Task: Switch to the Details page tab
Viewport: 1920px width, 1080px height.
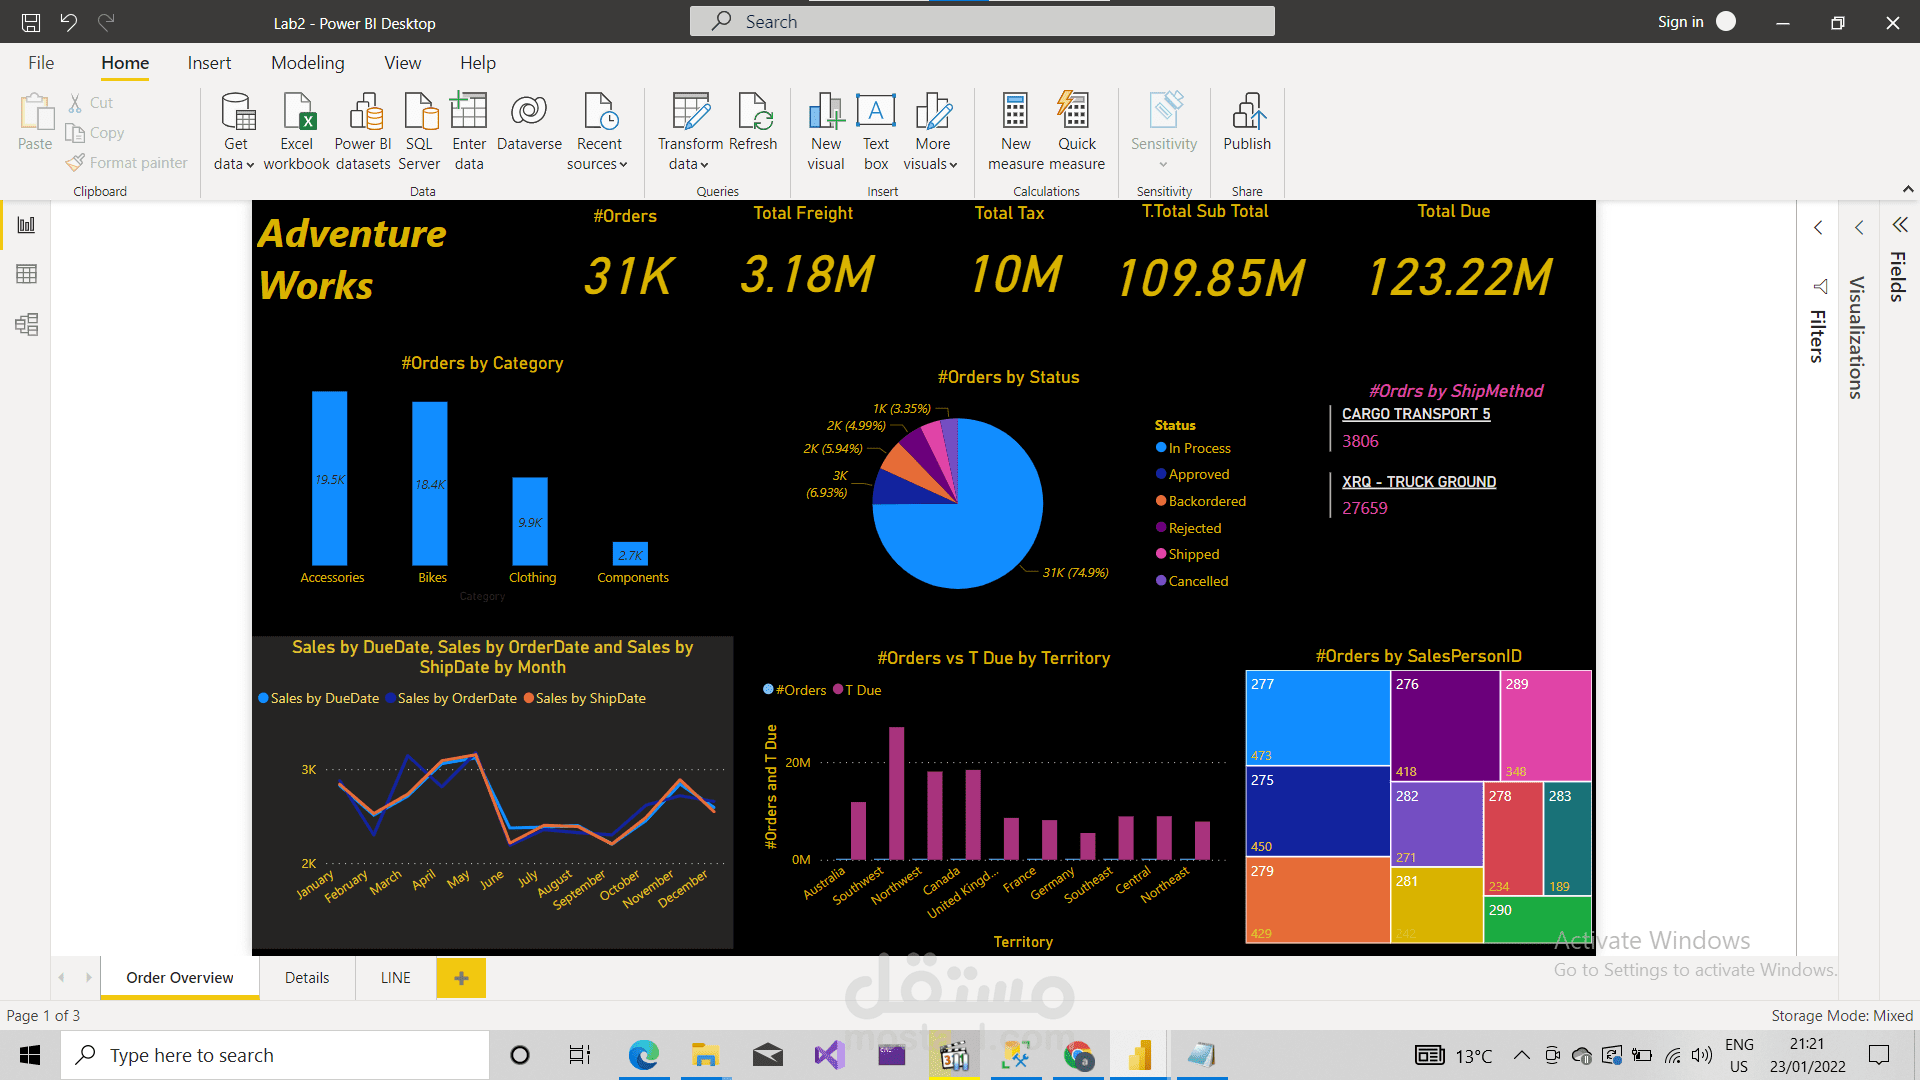Action: 306,978
